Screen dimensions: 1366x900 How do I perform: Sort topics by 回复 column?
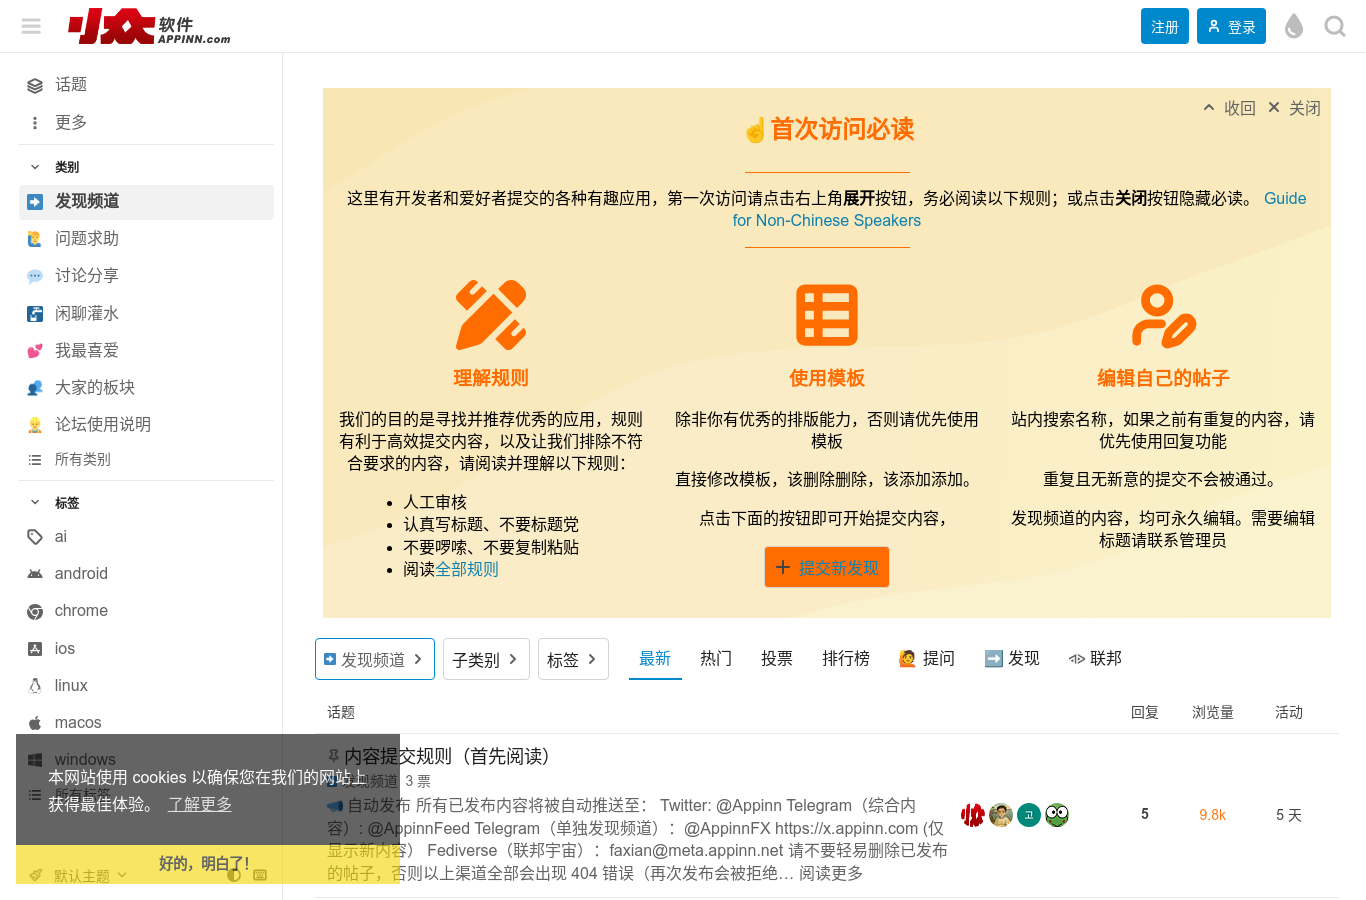[1145, 712]
